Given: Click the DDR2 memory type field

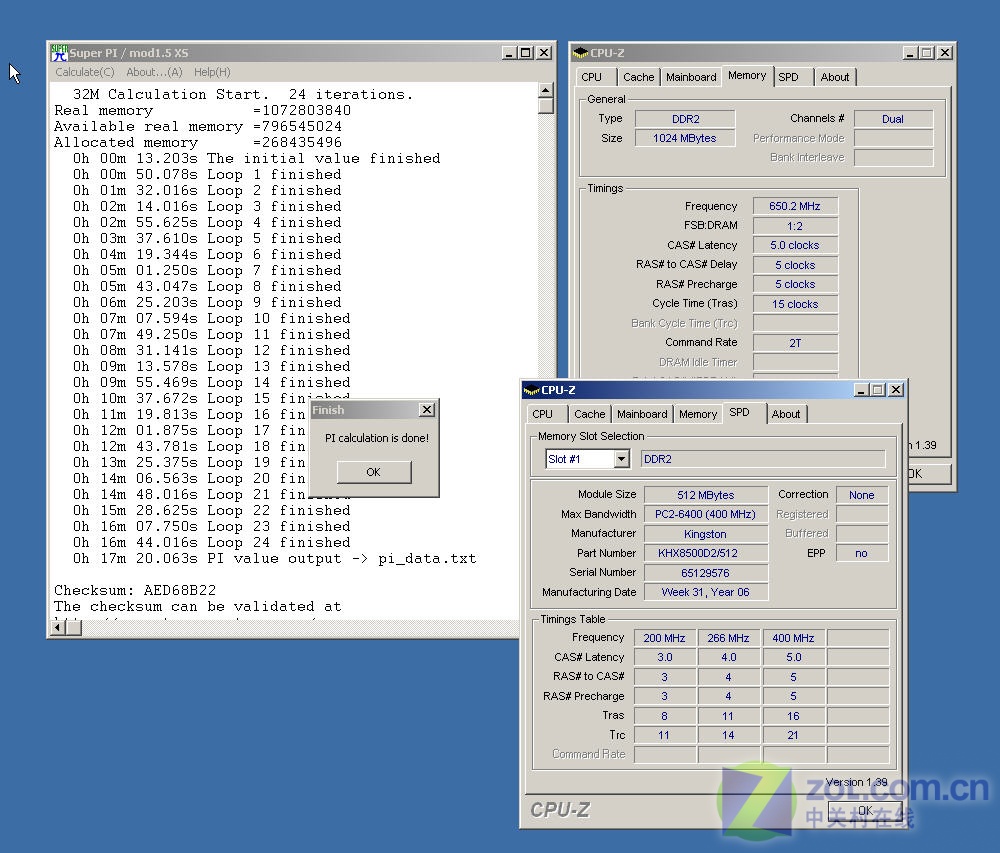Looking at the screenshot, I should tap(685, 119).
